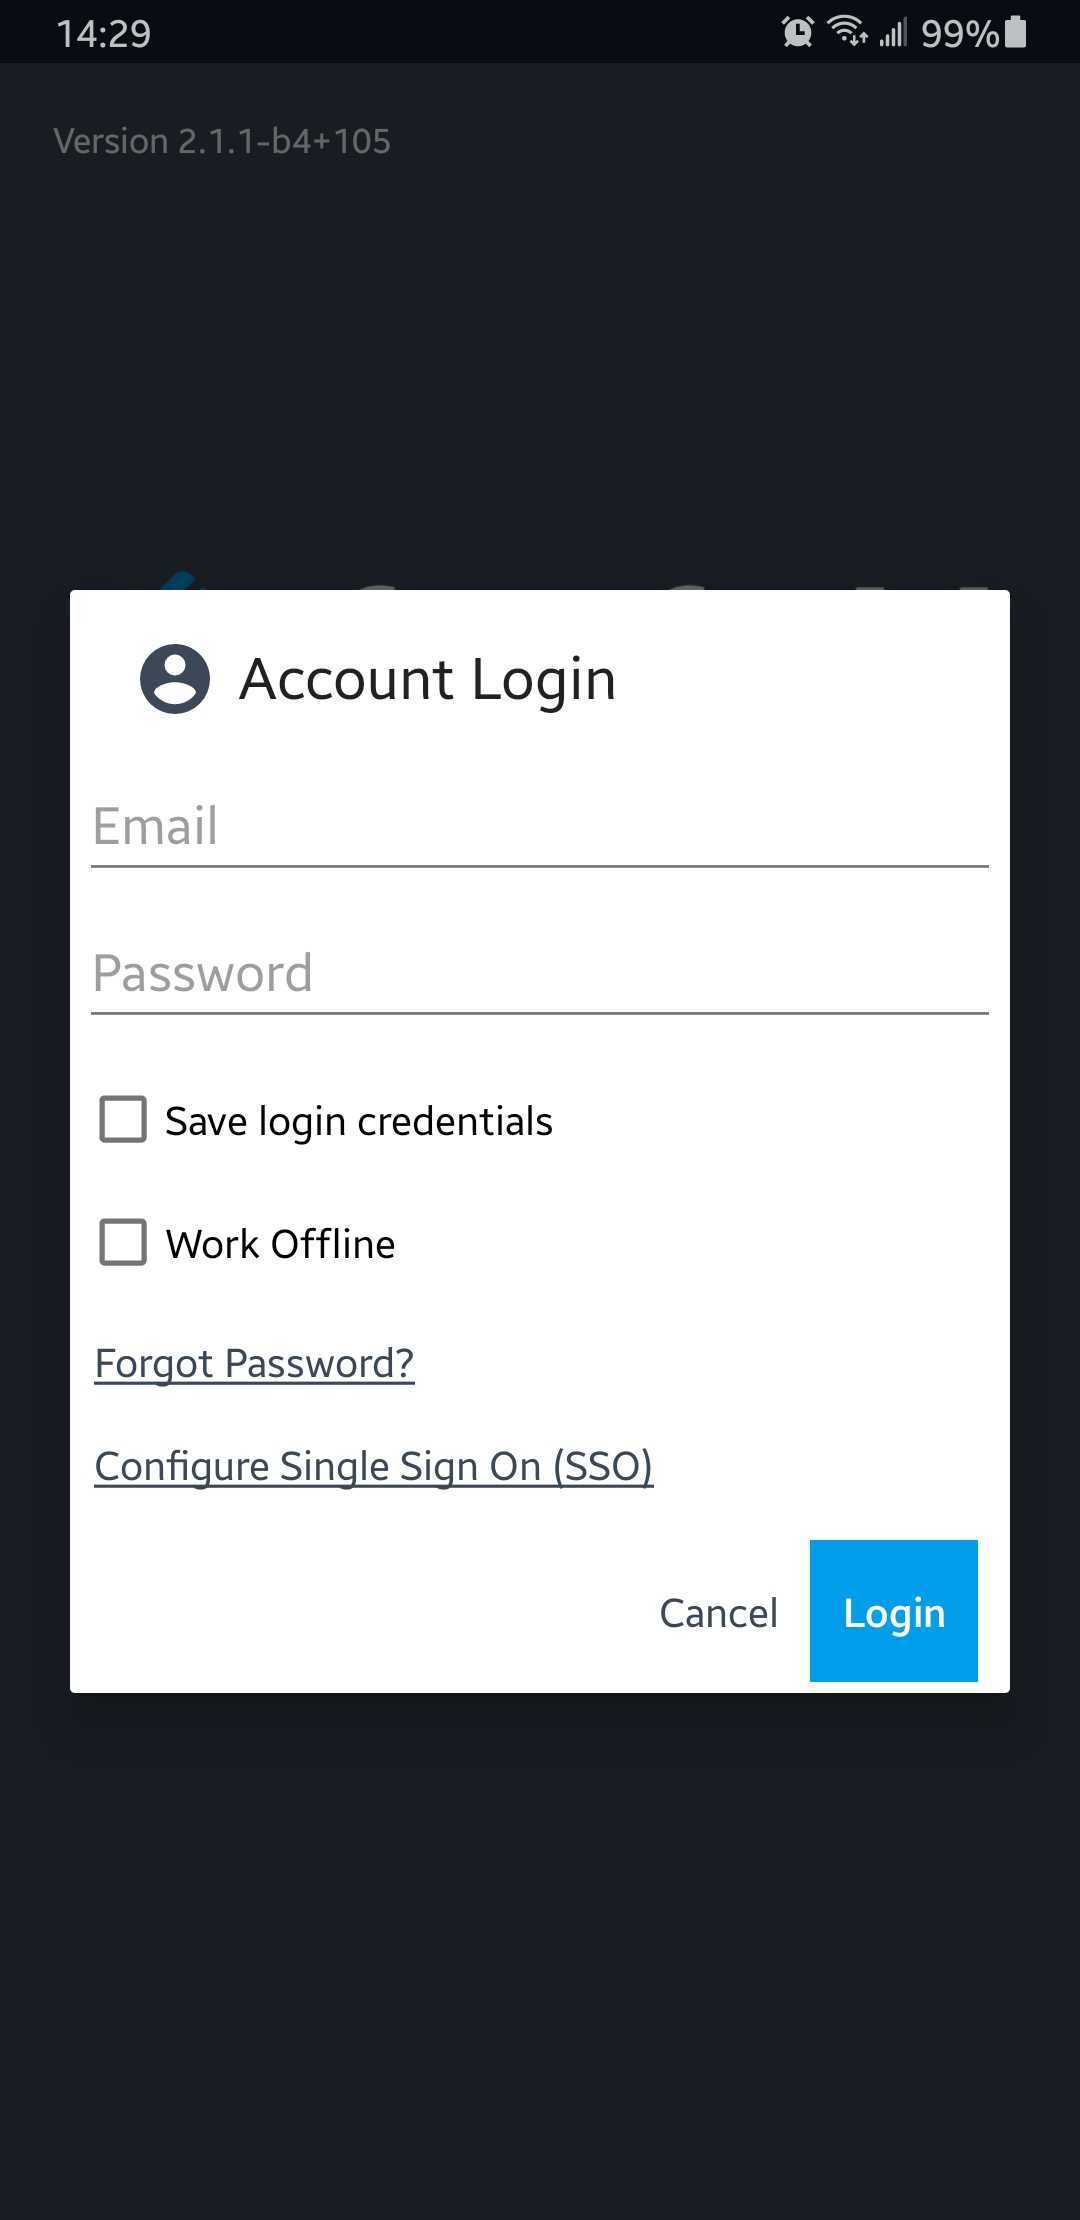Tap the cellular signal strength icon
Image resolution: width=1080 pixels, height=2220 pixels.
point(893,34)
